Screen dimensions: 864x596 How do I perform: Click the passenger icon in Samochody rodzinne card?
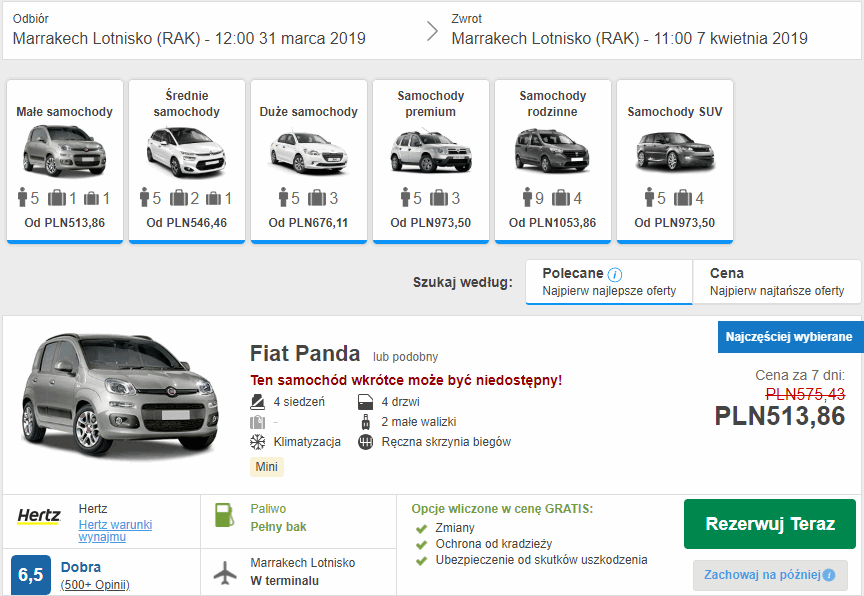tap(527, 197)
